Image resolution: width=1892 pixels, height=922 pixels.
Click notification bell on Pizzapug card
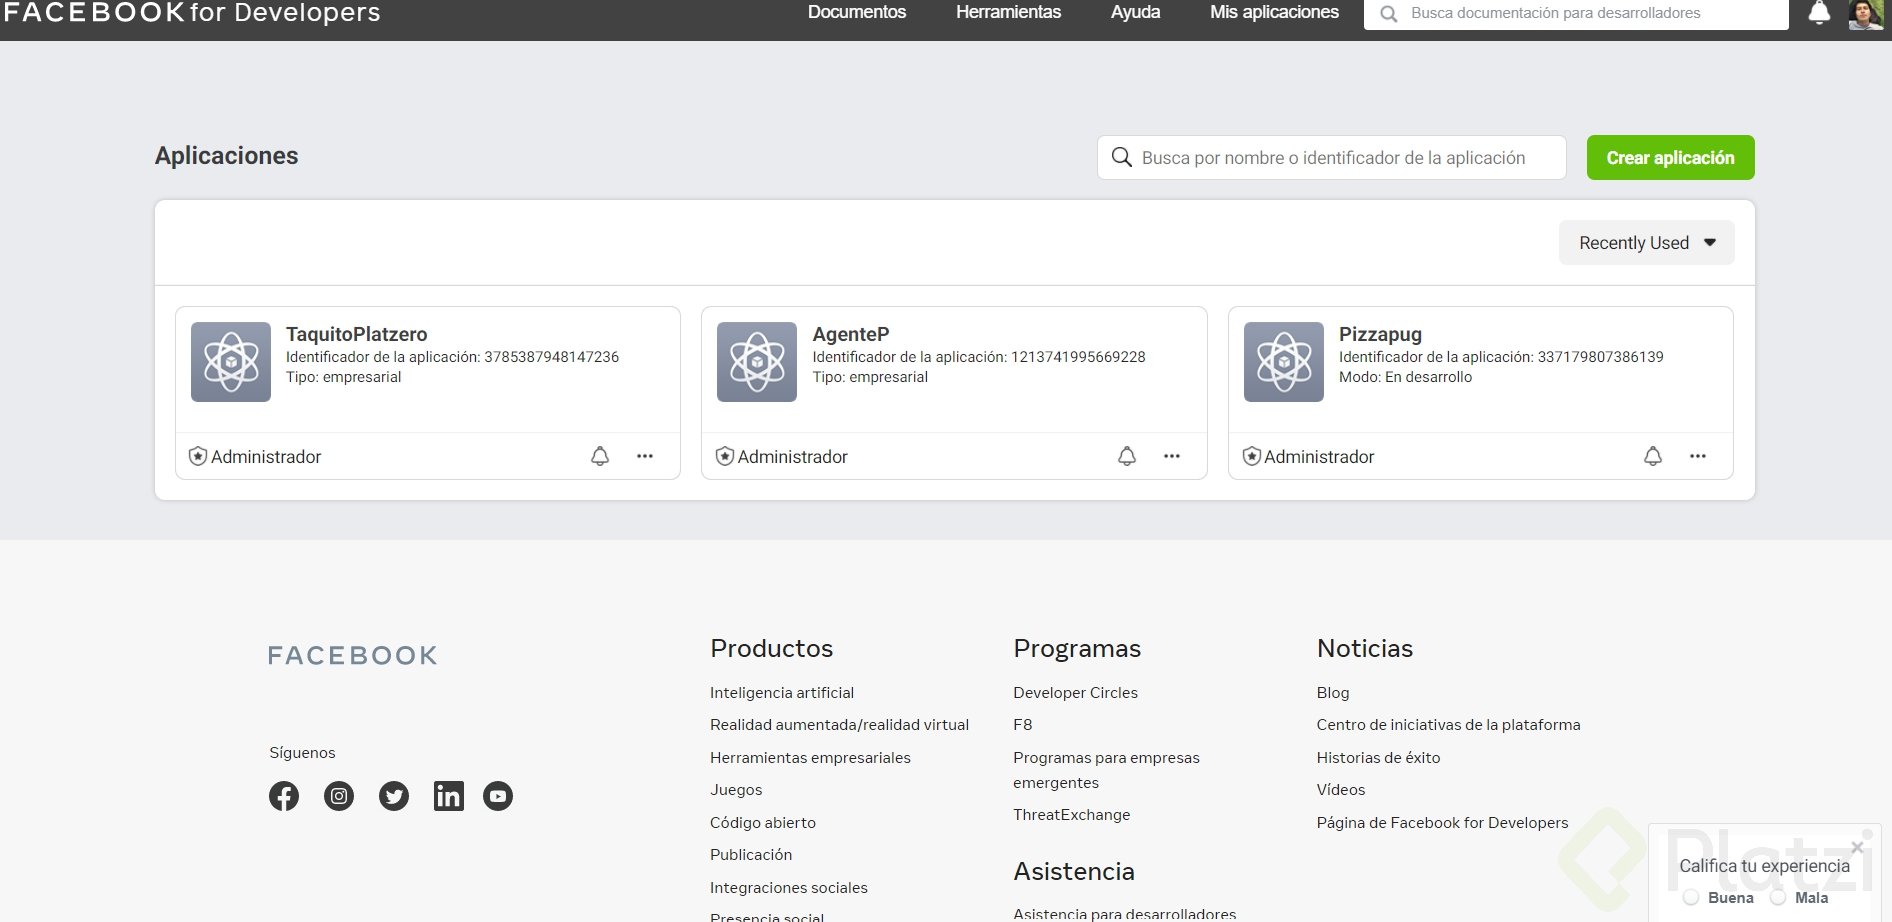[1653, 456]
